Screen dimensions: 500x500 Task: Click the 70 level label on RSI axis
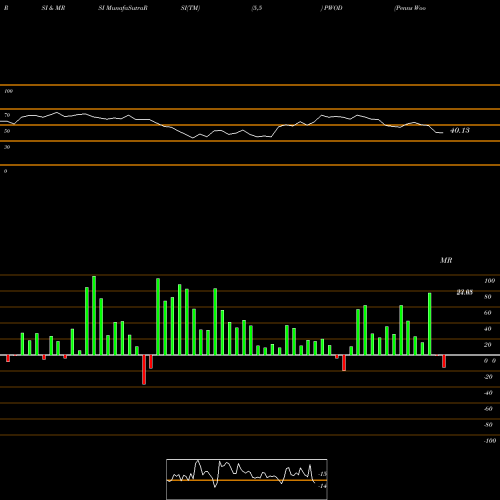pyautogui.click(x=7, y=115)
